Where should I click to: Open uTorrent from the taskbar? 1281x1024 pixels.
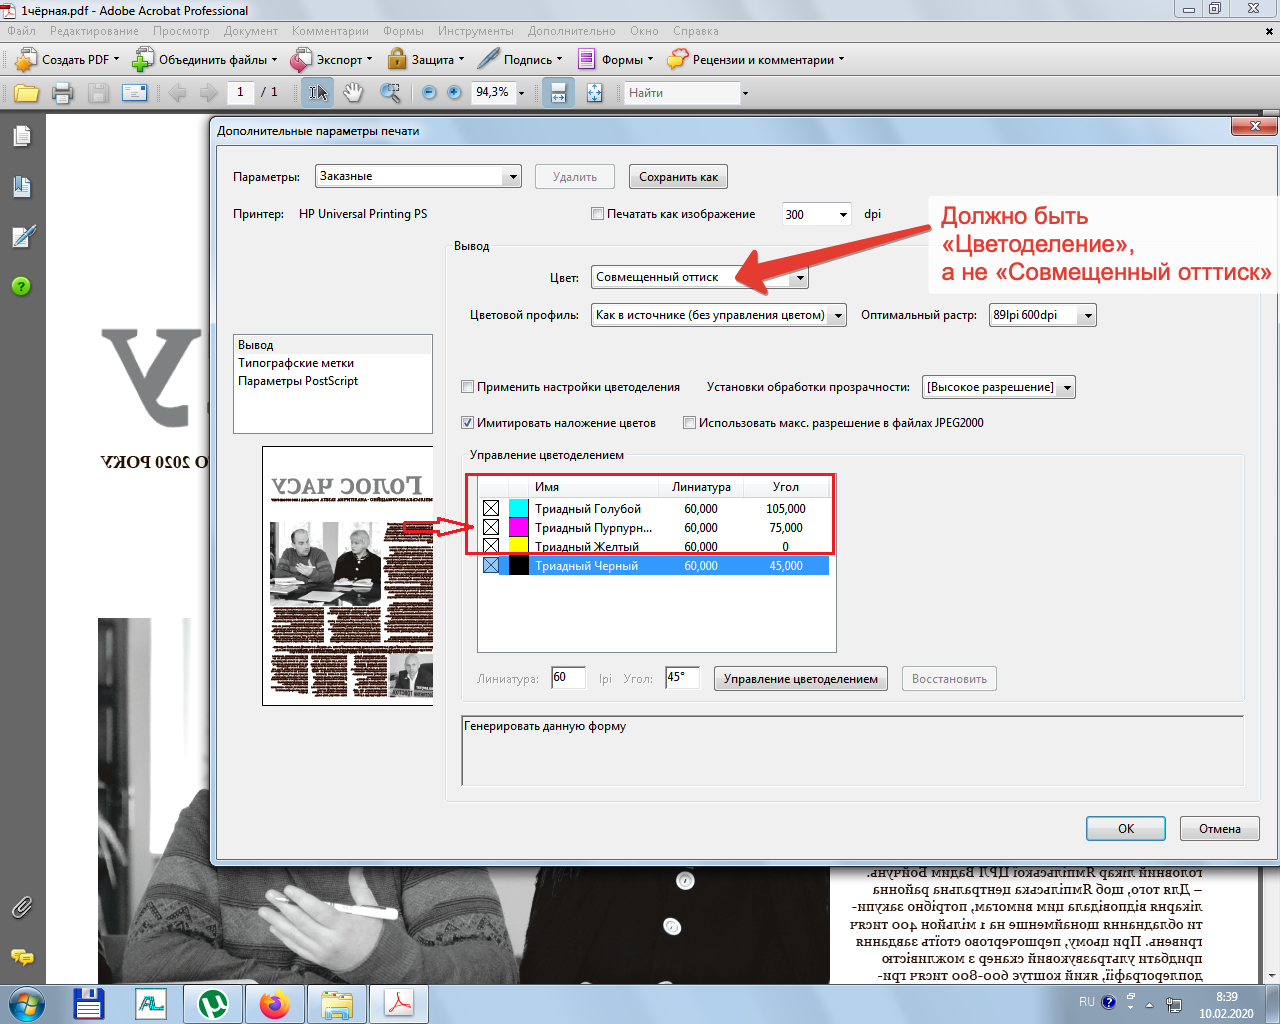[213, 1004]
